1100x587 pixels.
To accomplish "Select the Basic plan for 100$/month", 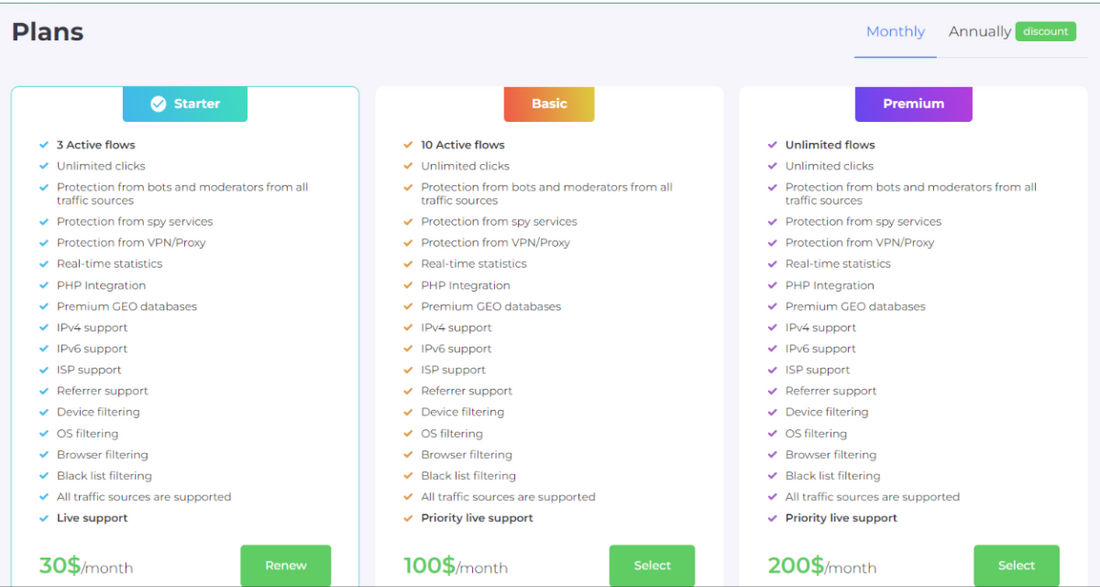I will click(x=652, y=566).
